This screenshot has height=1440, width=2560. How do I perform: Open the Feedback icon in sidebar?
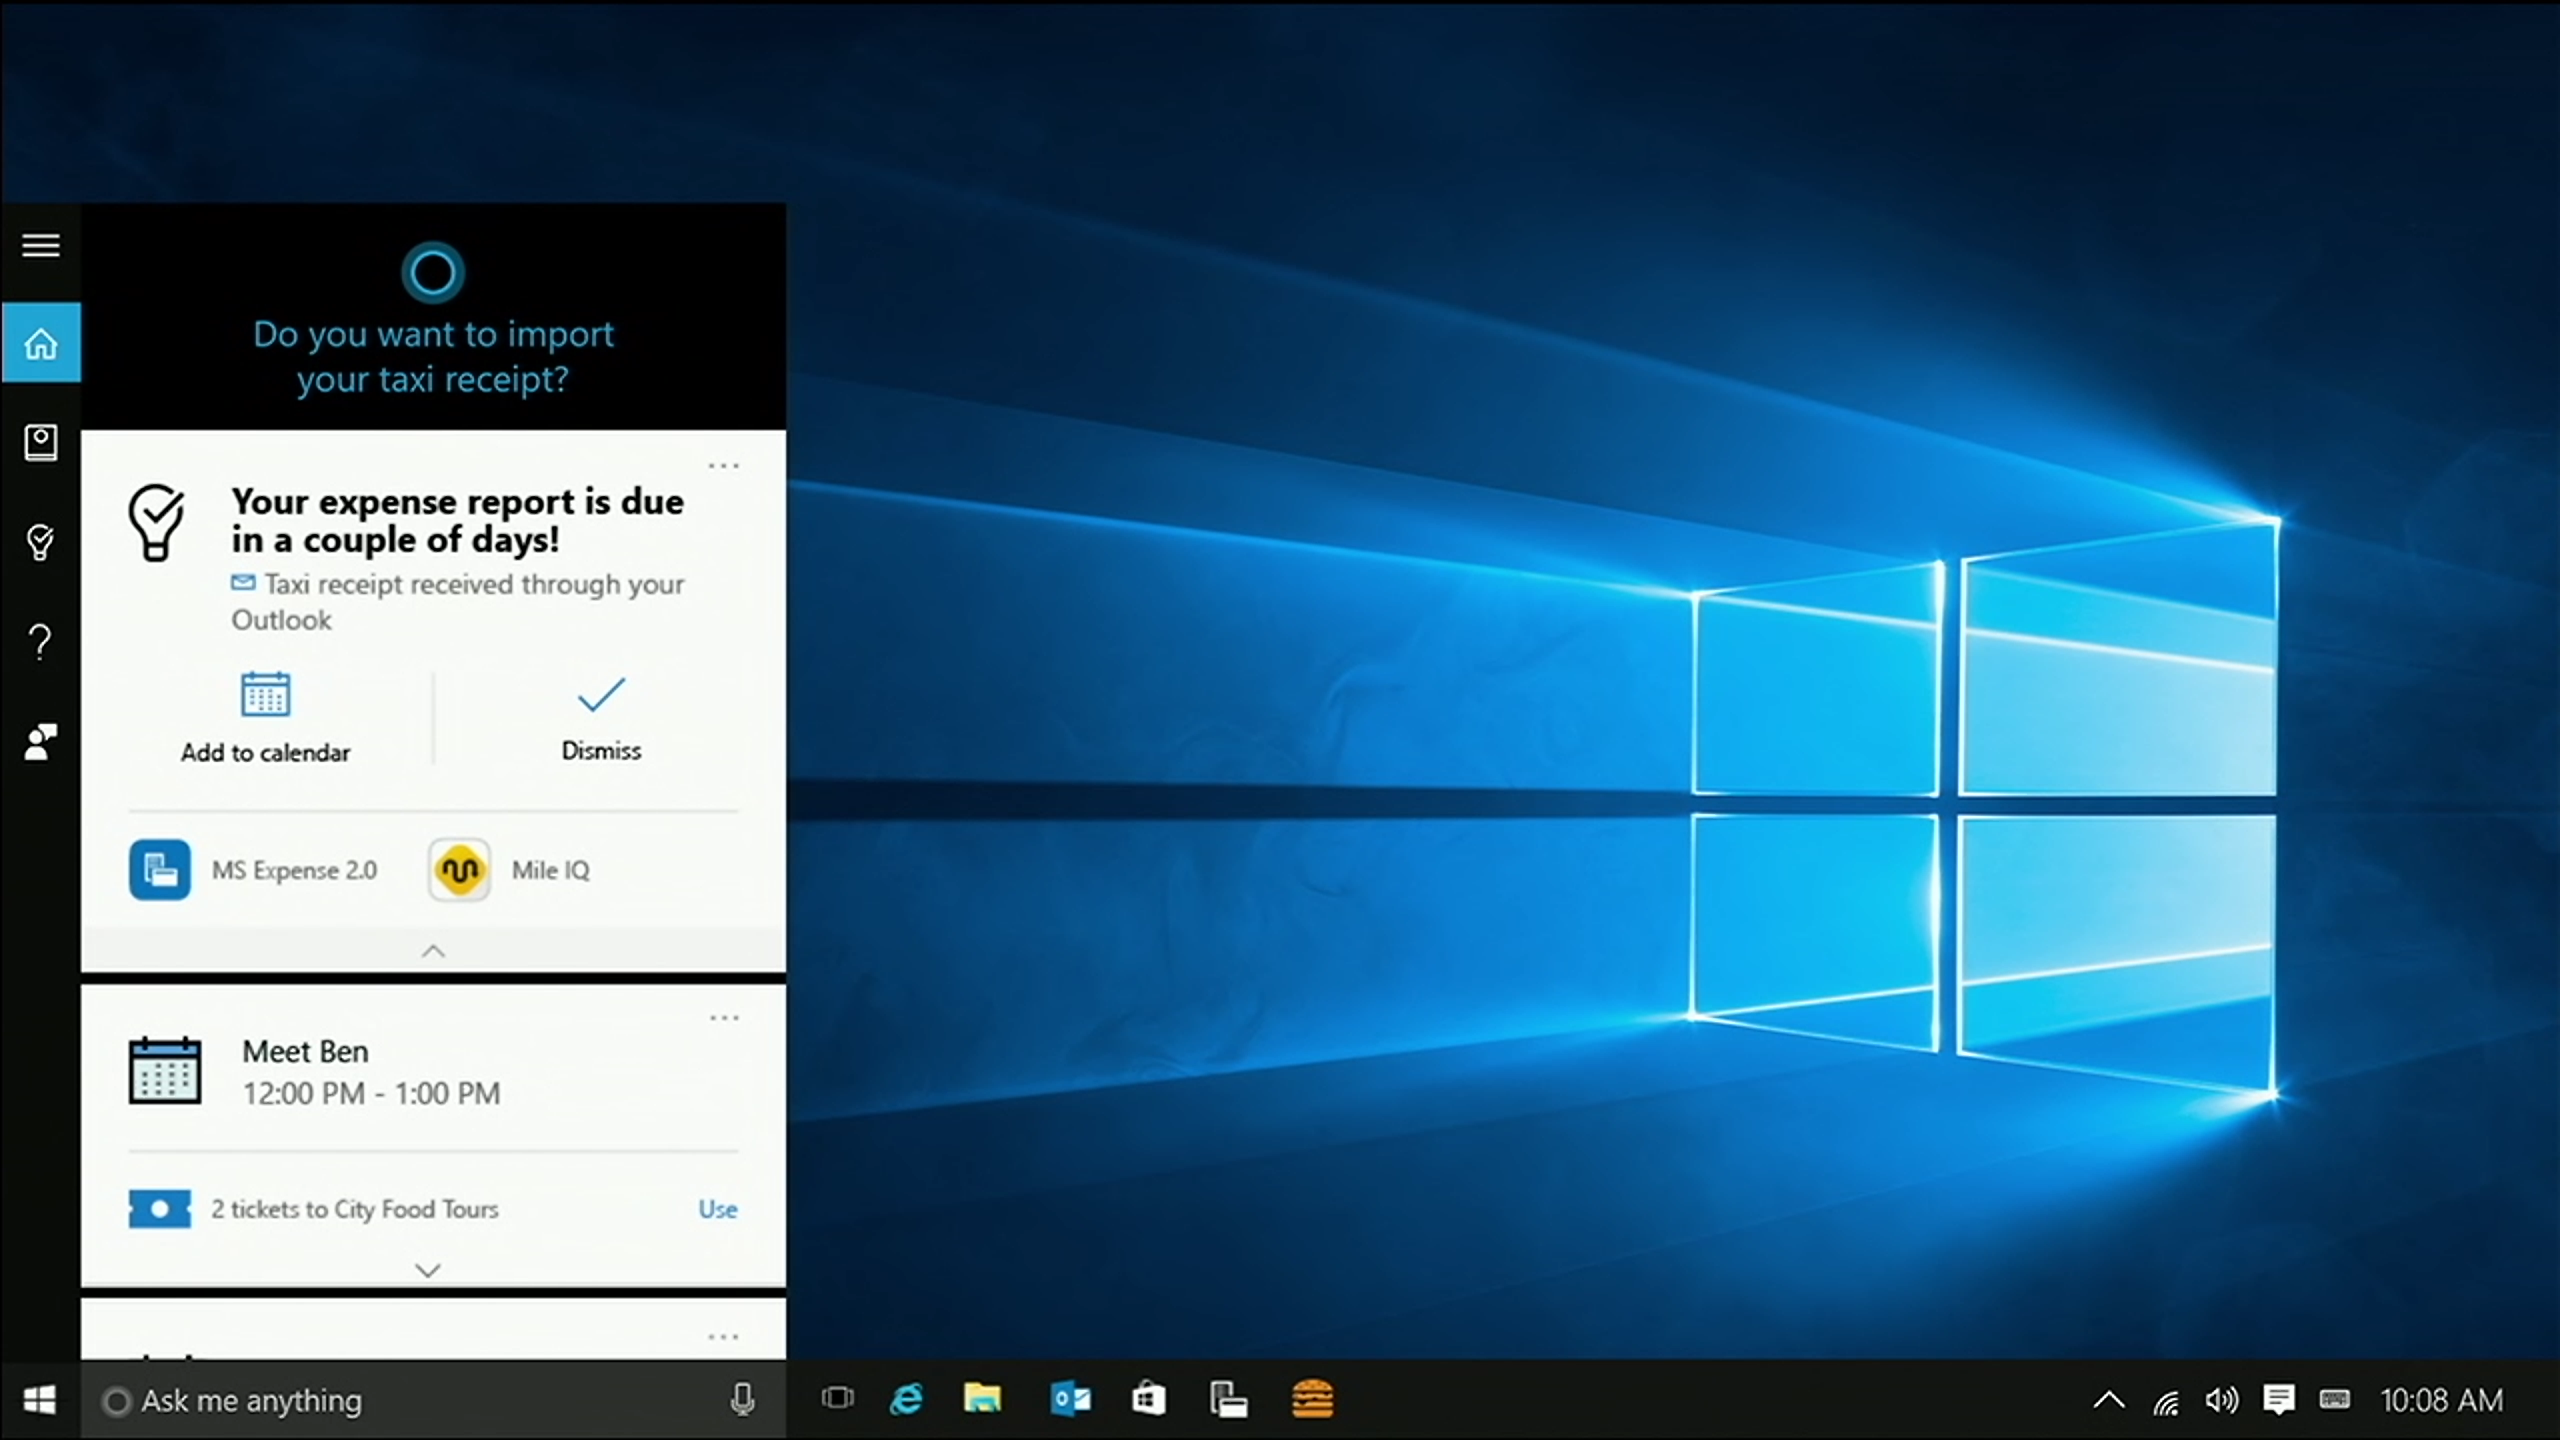pyautogui.click(x=41, y=741)
